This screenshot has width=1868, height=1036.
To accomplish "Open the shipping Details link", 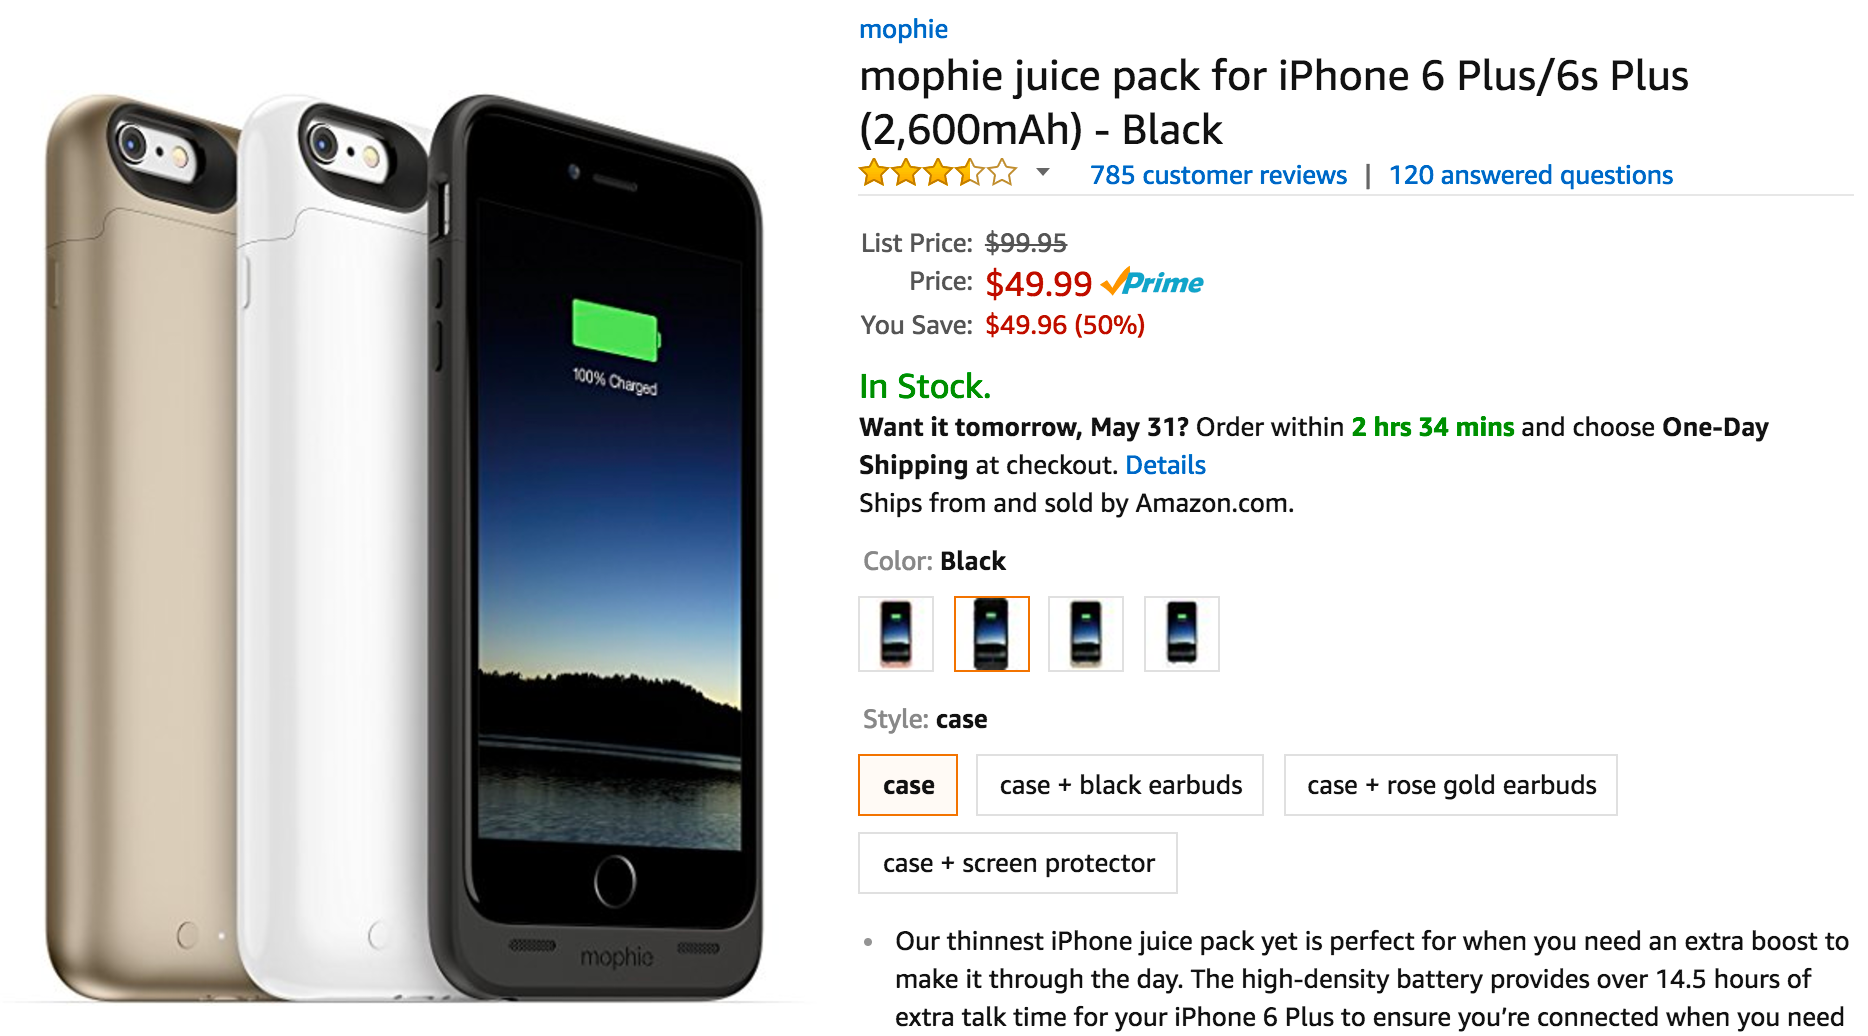I will click(1165, 465).
